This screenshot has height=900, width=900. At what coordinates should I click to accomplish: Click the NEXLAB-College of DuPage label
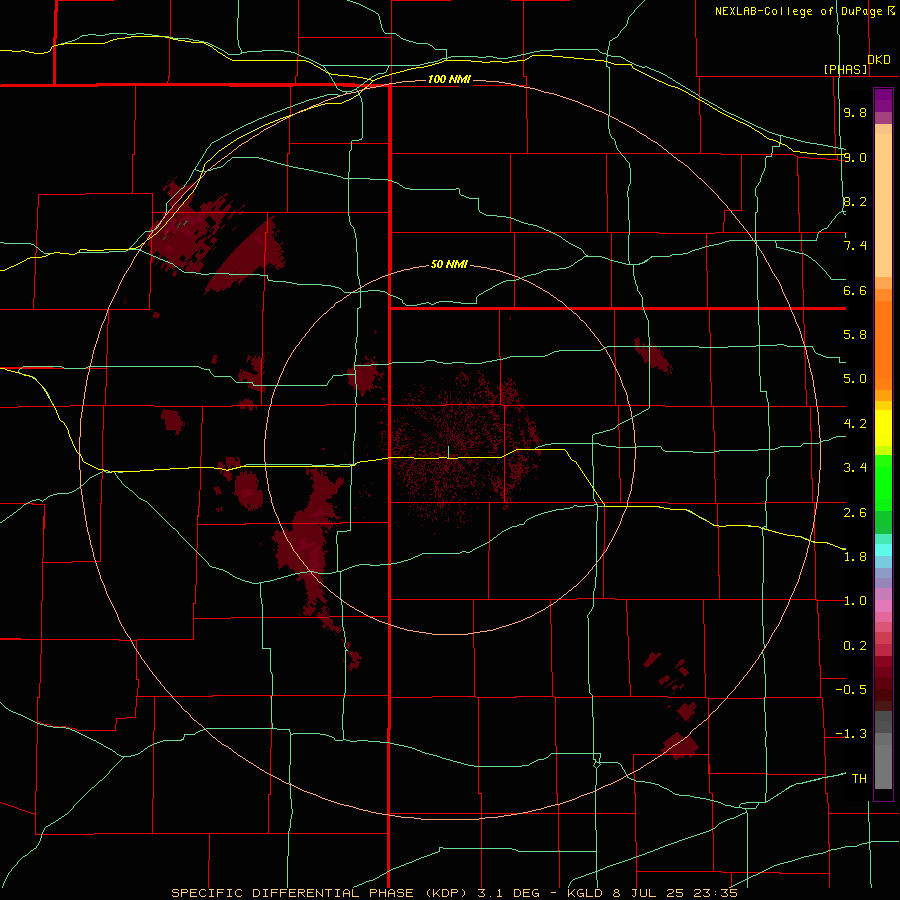point(798,11)
